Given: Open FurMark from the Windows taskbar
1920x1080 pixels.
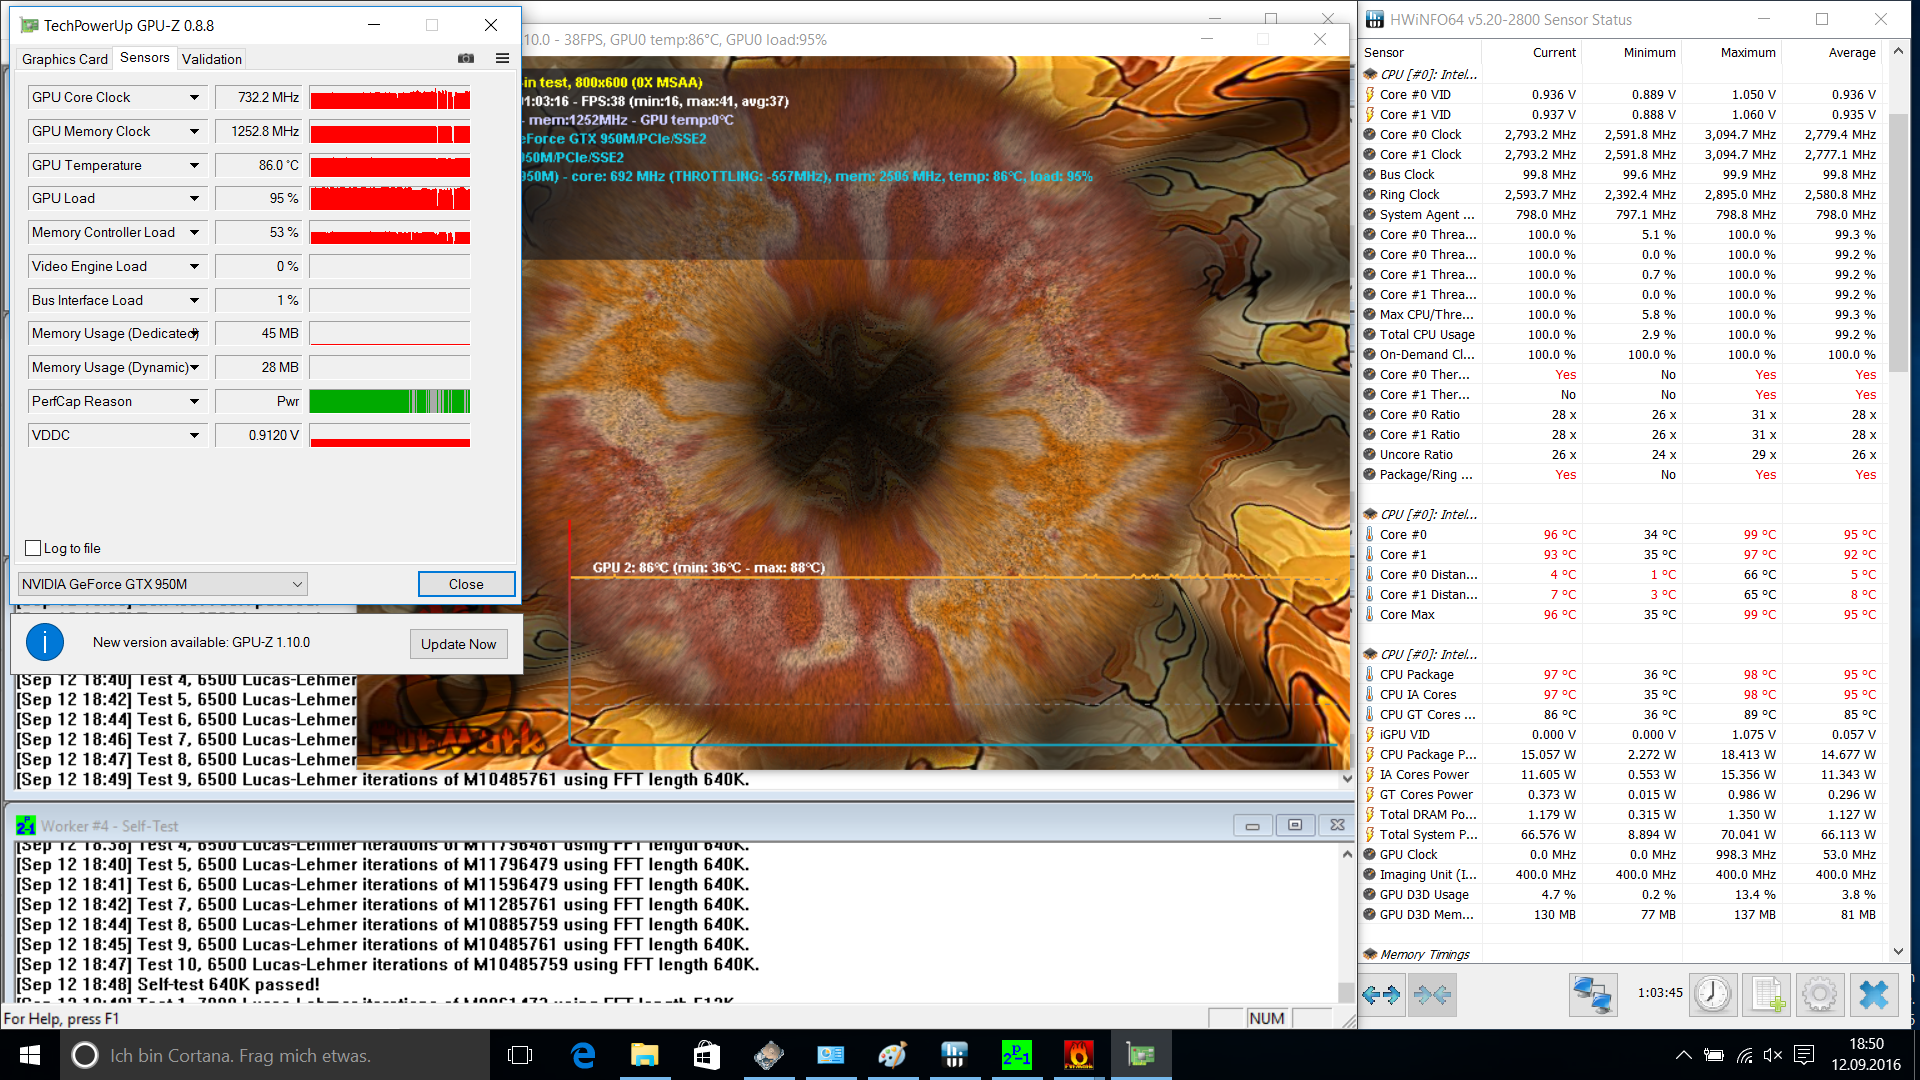Looking at the screenshot, I should [1078, 1055].
